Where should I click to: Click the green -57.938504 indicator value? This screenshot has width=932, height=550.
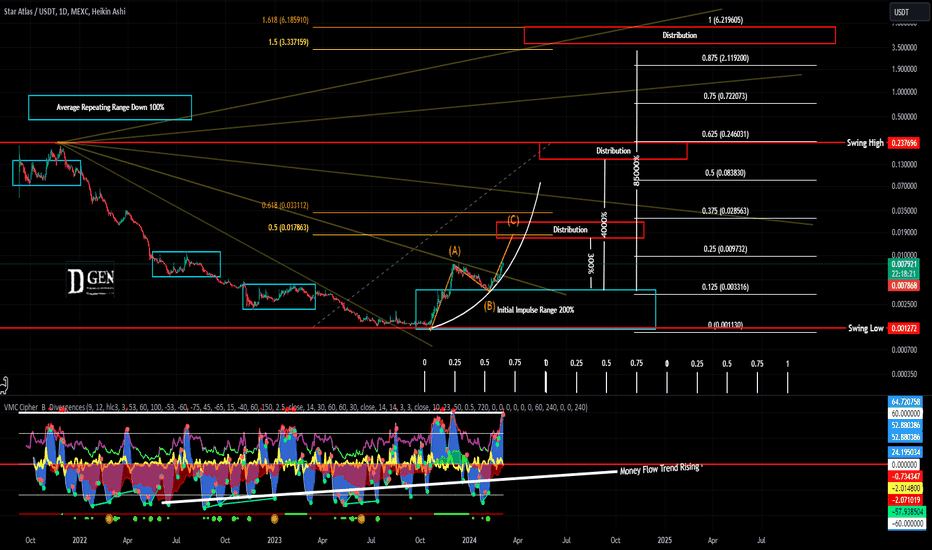(906, 512)
